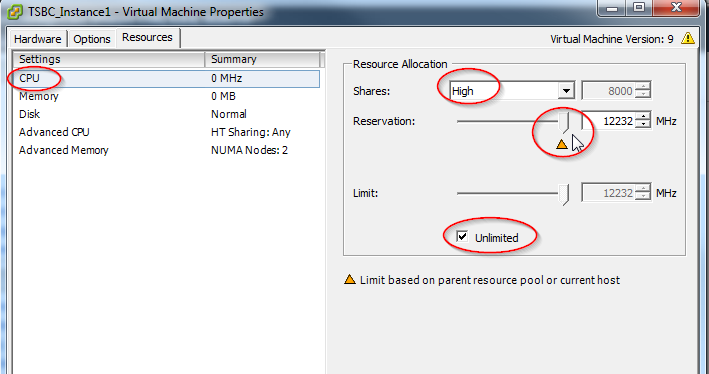Select the Resources tab
709x374 pixels.
point(147,38)
